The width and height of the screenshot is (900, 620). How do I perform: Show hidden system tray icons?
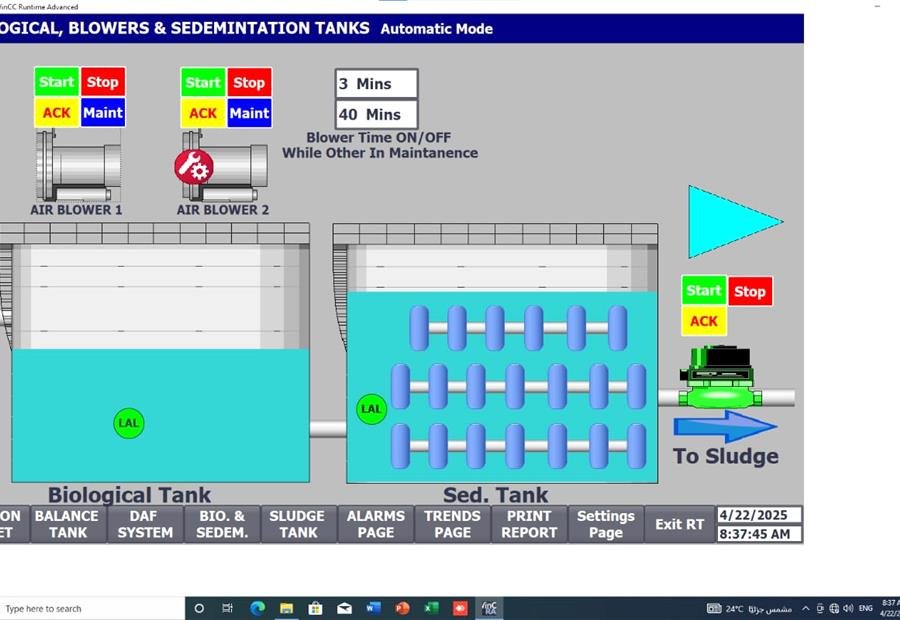point(805,609)
